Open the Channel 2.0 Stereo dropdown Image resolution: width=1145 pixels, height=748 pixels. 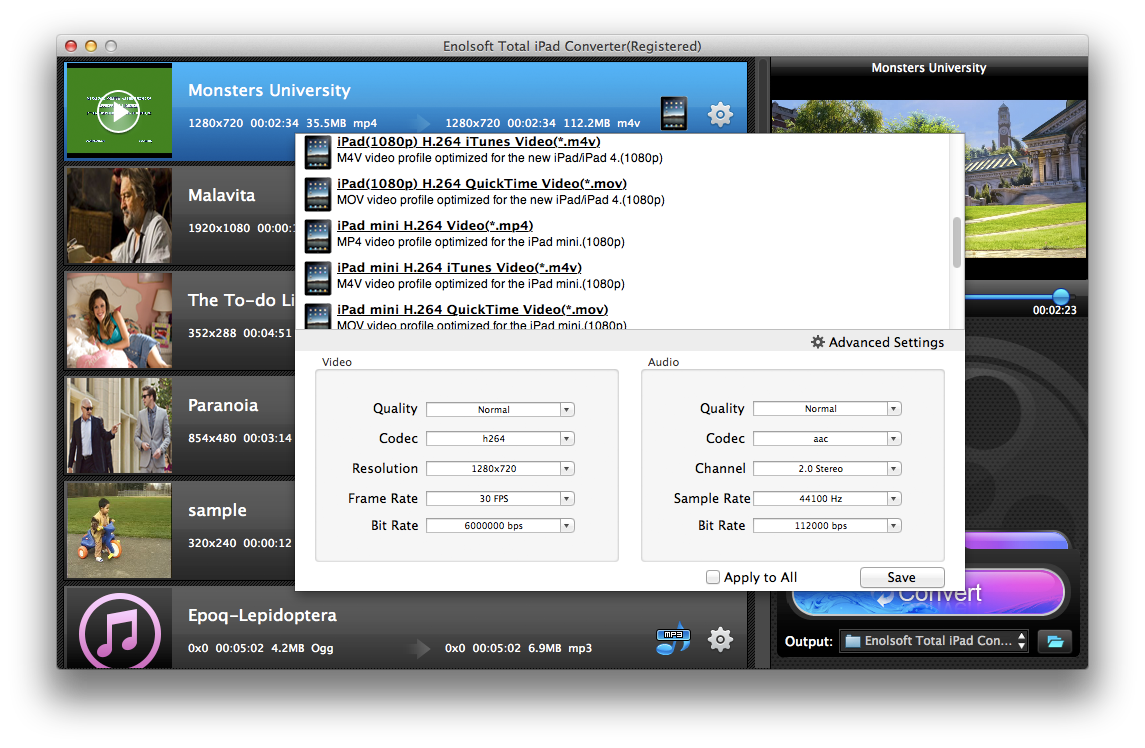[827, 468]
